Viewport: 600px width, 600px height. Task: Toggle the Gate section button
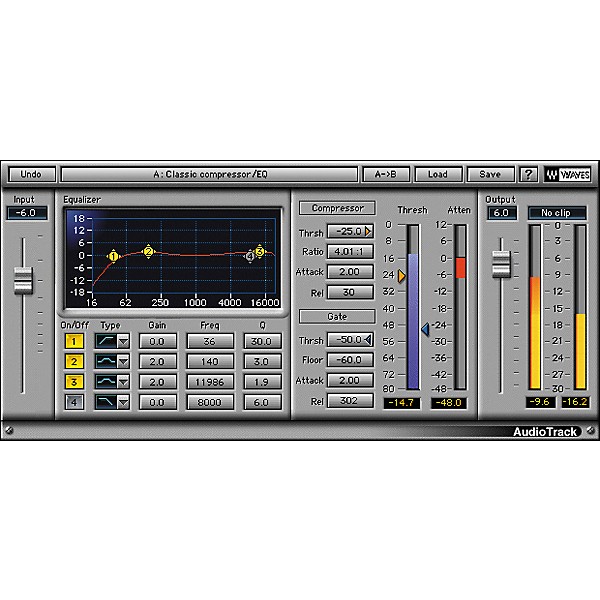click(x=337, y=316)
